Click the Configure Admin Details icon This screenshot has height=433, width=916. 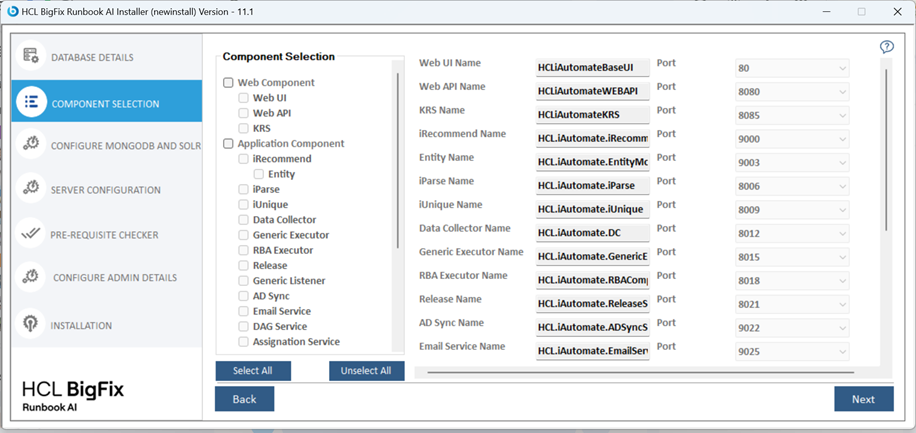click(x=31, y=277)
